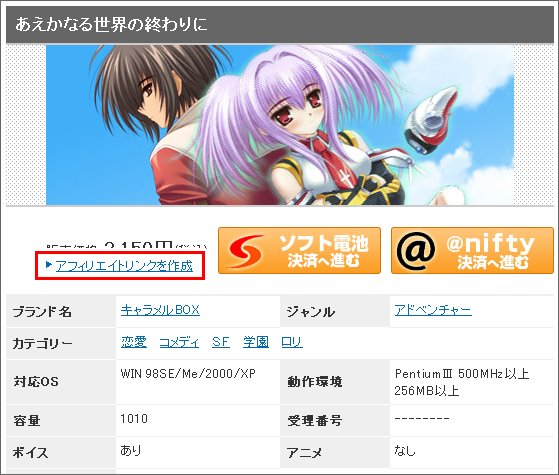This screenshot has height=475, width=559.
Task: Click the ブランド名 label cell
Action: click(x=61, y=311)
